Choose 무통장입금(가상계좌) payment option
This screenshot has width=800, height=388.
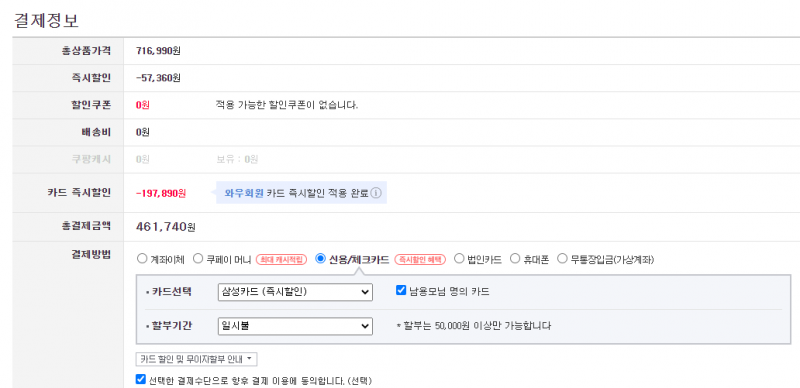point(562,259)
